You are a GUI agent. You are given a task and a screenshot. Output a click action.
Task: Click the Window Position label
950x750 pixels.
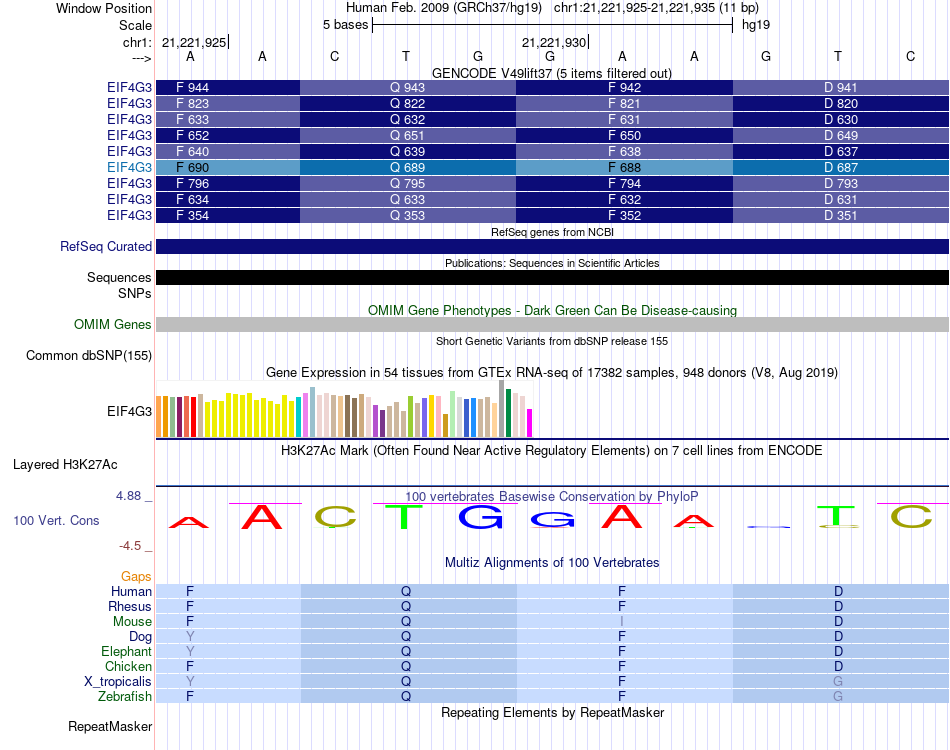tap(104, 8)
